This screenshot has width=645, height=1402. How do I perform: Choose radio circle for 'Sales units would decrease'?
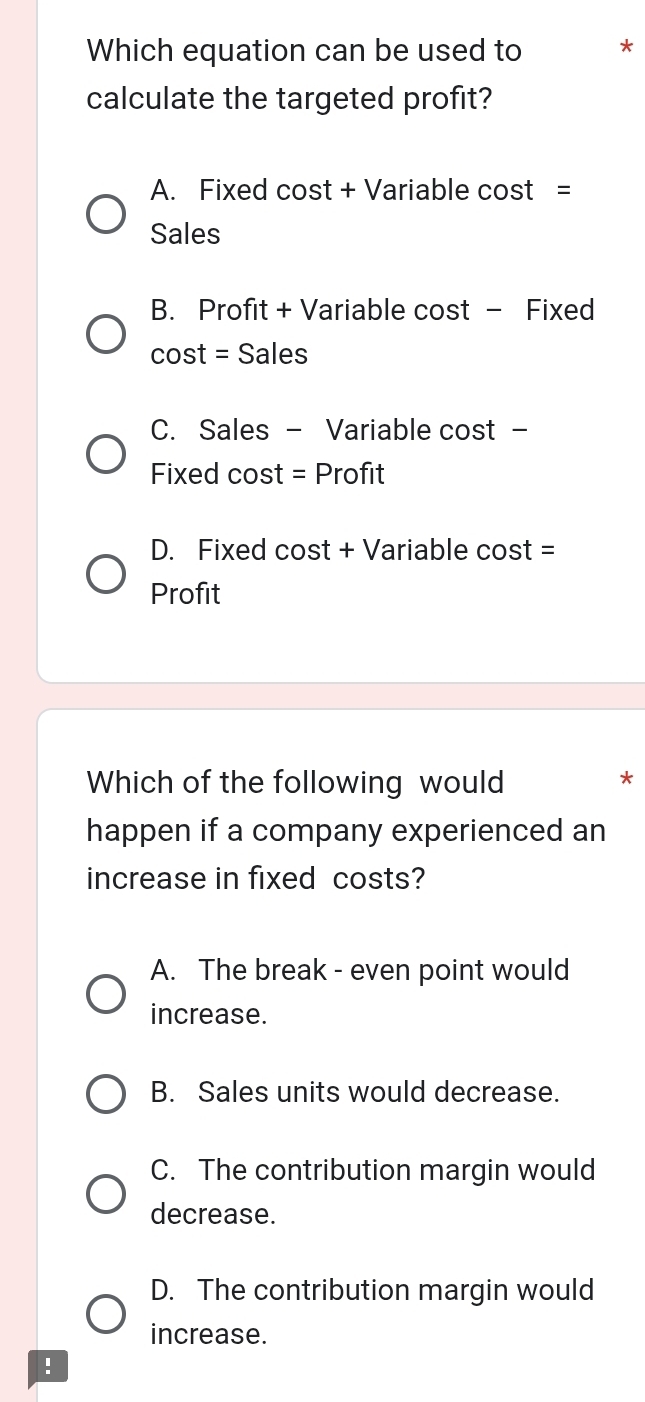106,1093
